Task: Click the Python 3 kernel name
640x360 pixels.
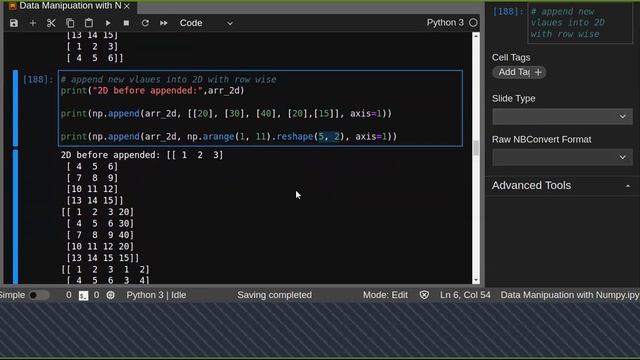Action: pos(445,22)
